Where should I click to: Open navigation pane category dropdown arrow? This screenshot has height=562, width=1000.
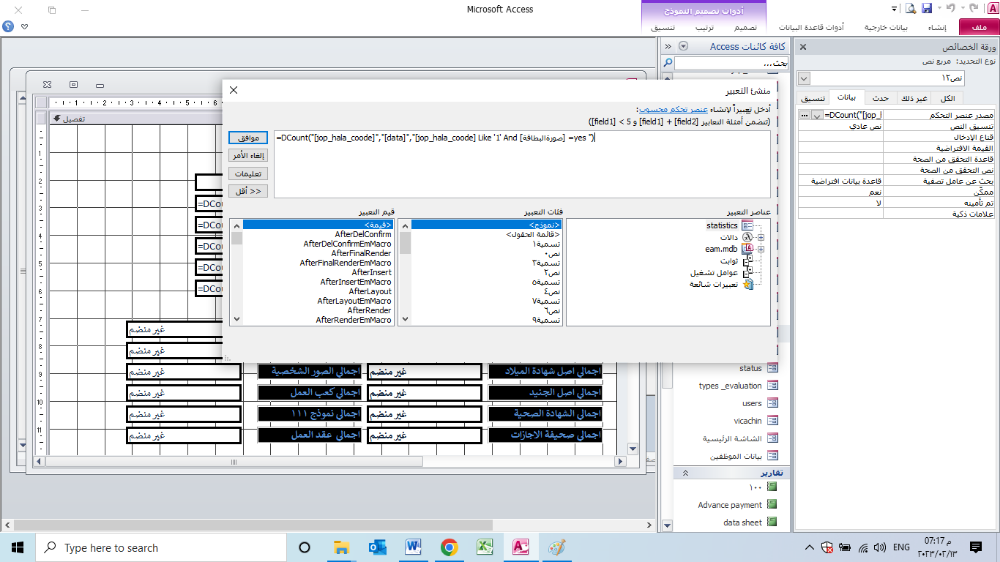click(x=683, y=47)
